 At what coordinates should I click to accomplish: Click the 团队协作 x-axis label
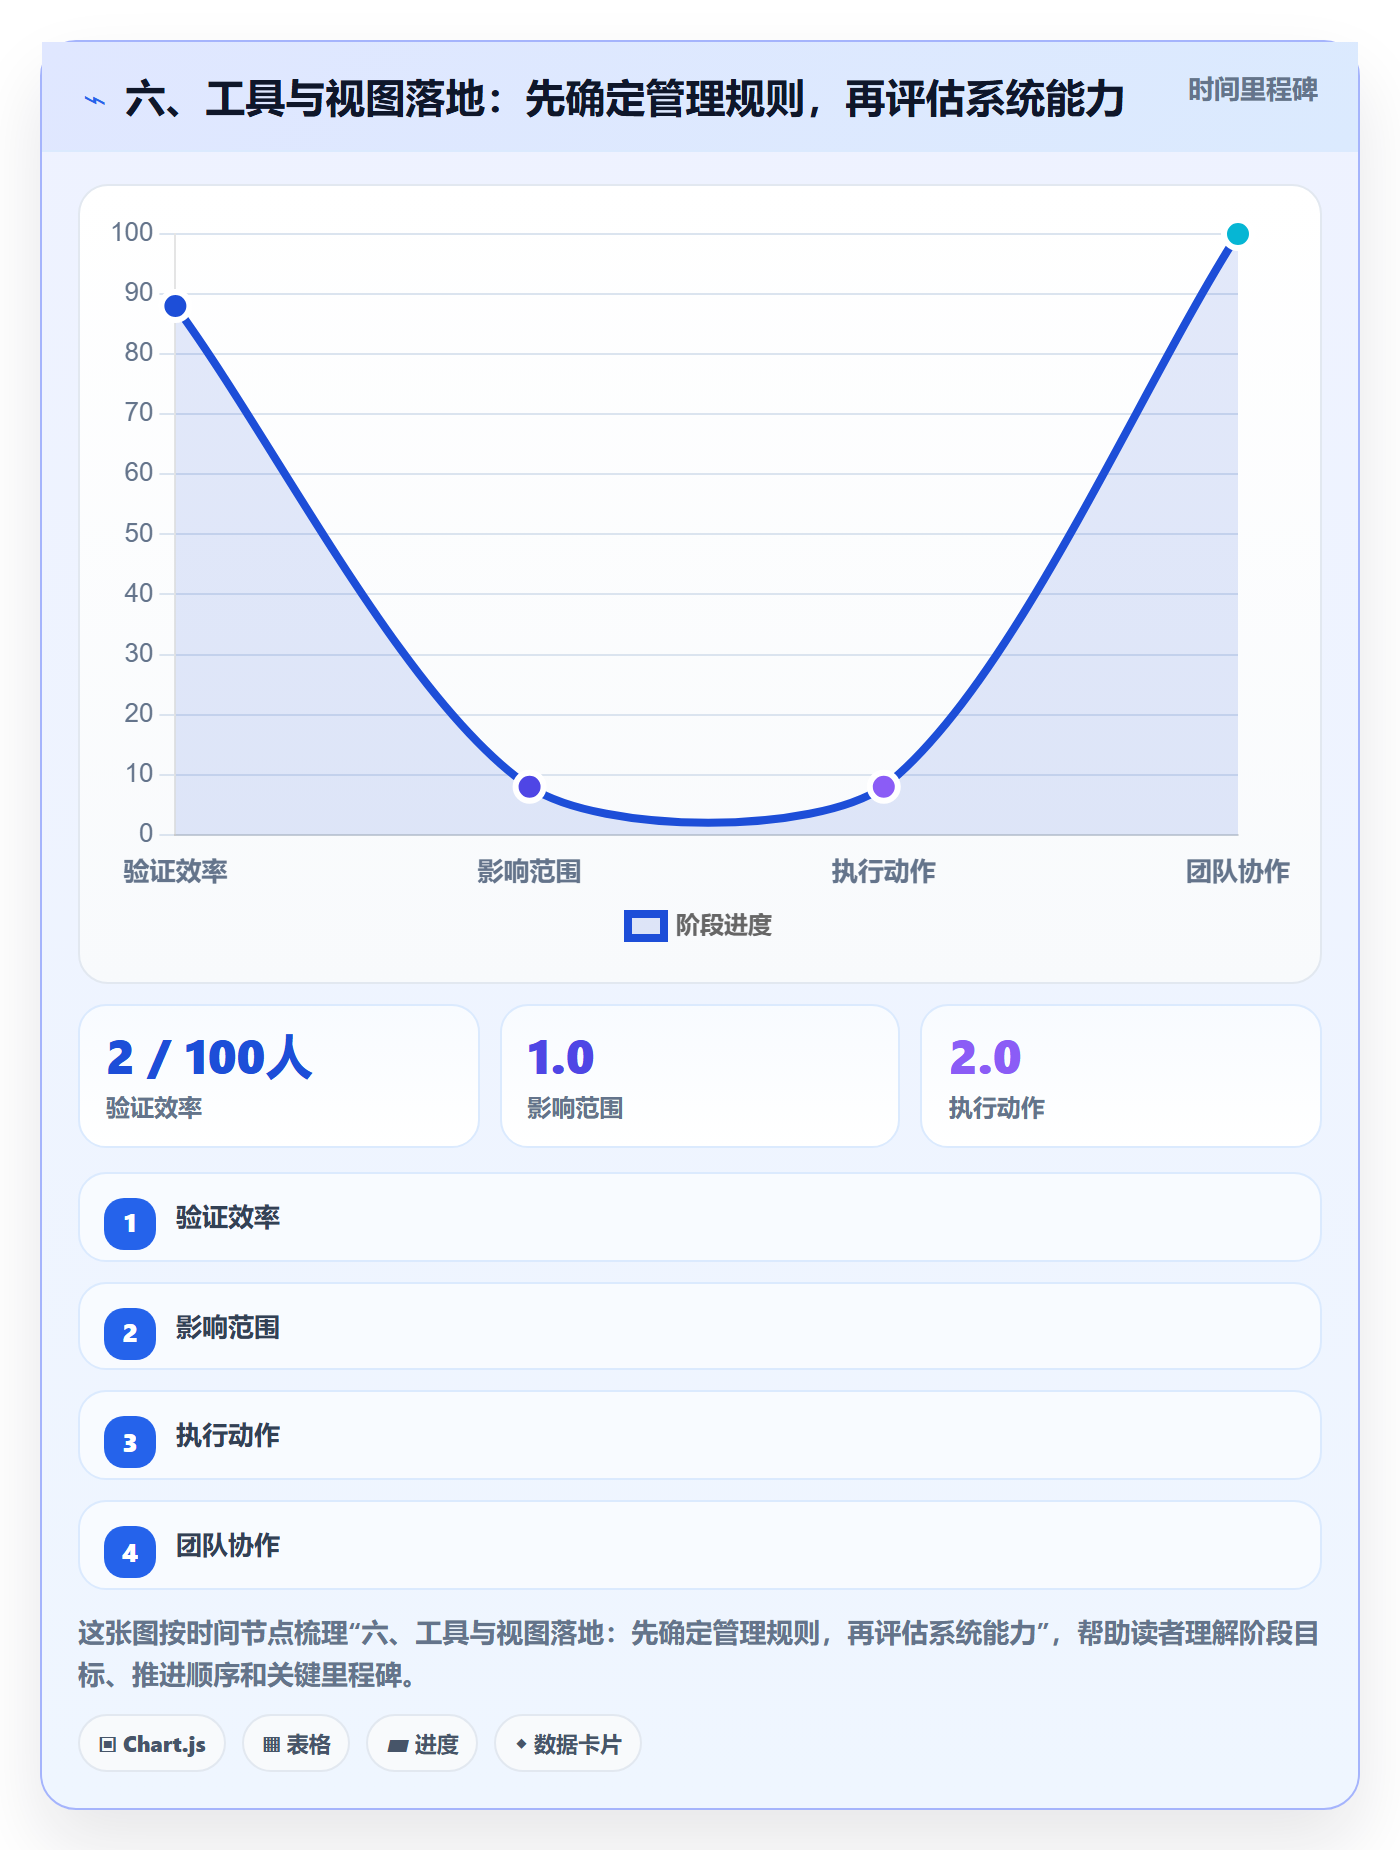1237,871
